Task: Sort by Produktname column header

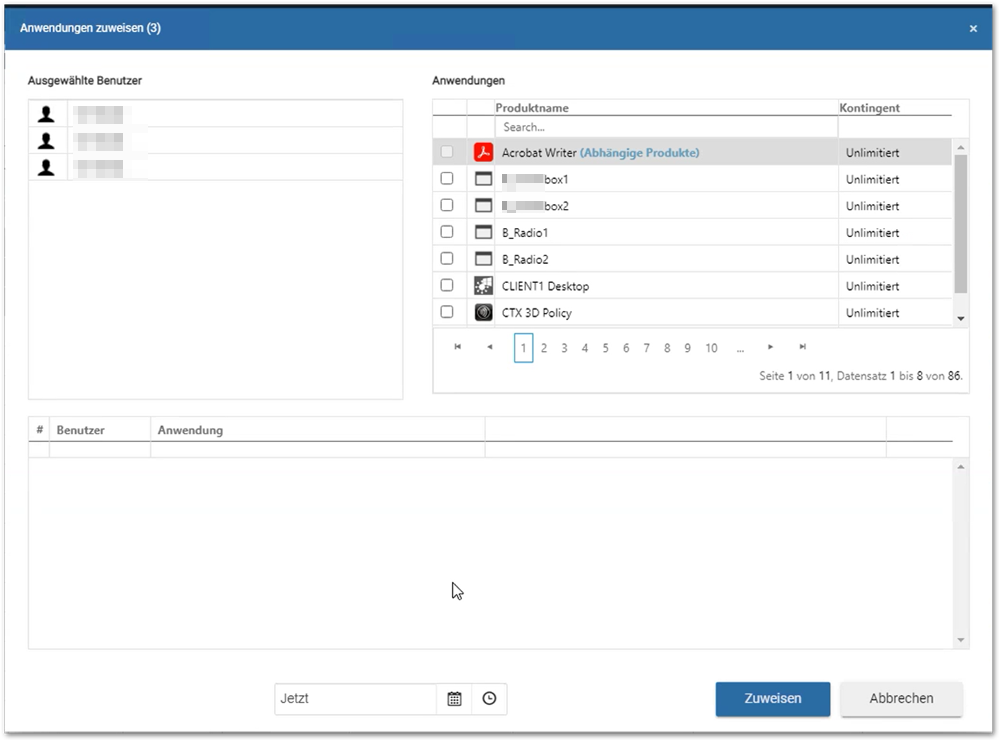Action: (532, 108)
